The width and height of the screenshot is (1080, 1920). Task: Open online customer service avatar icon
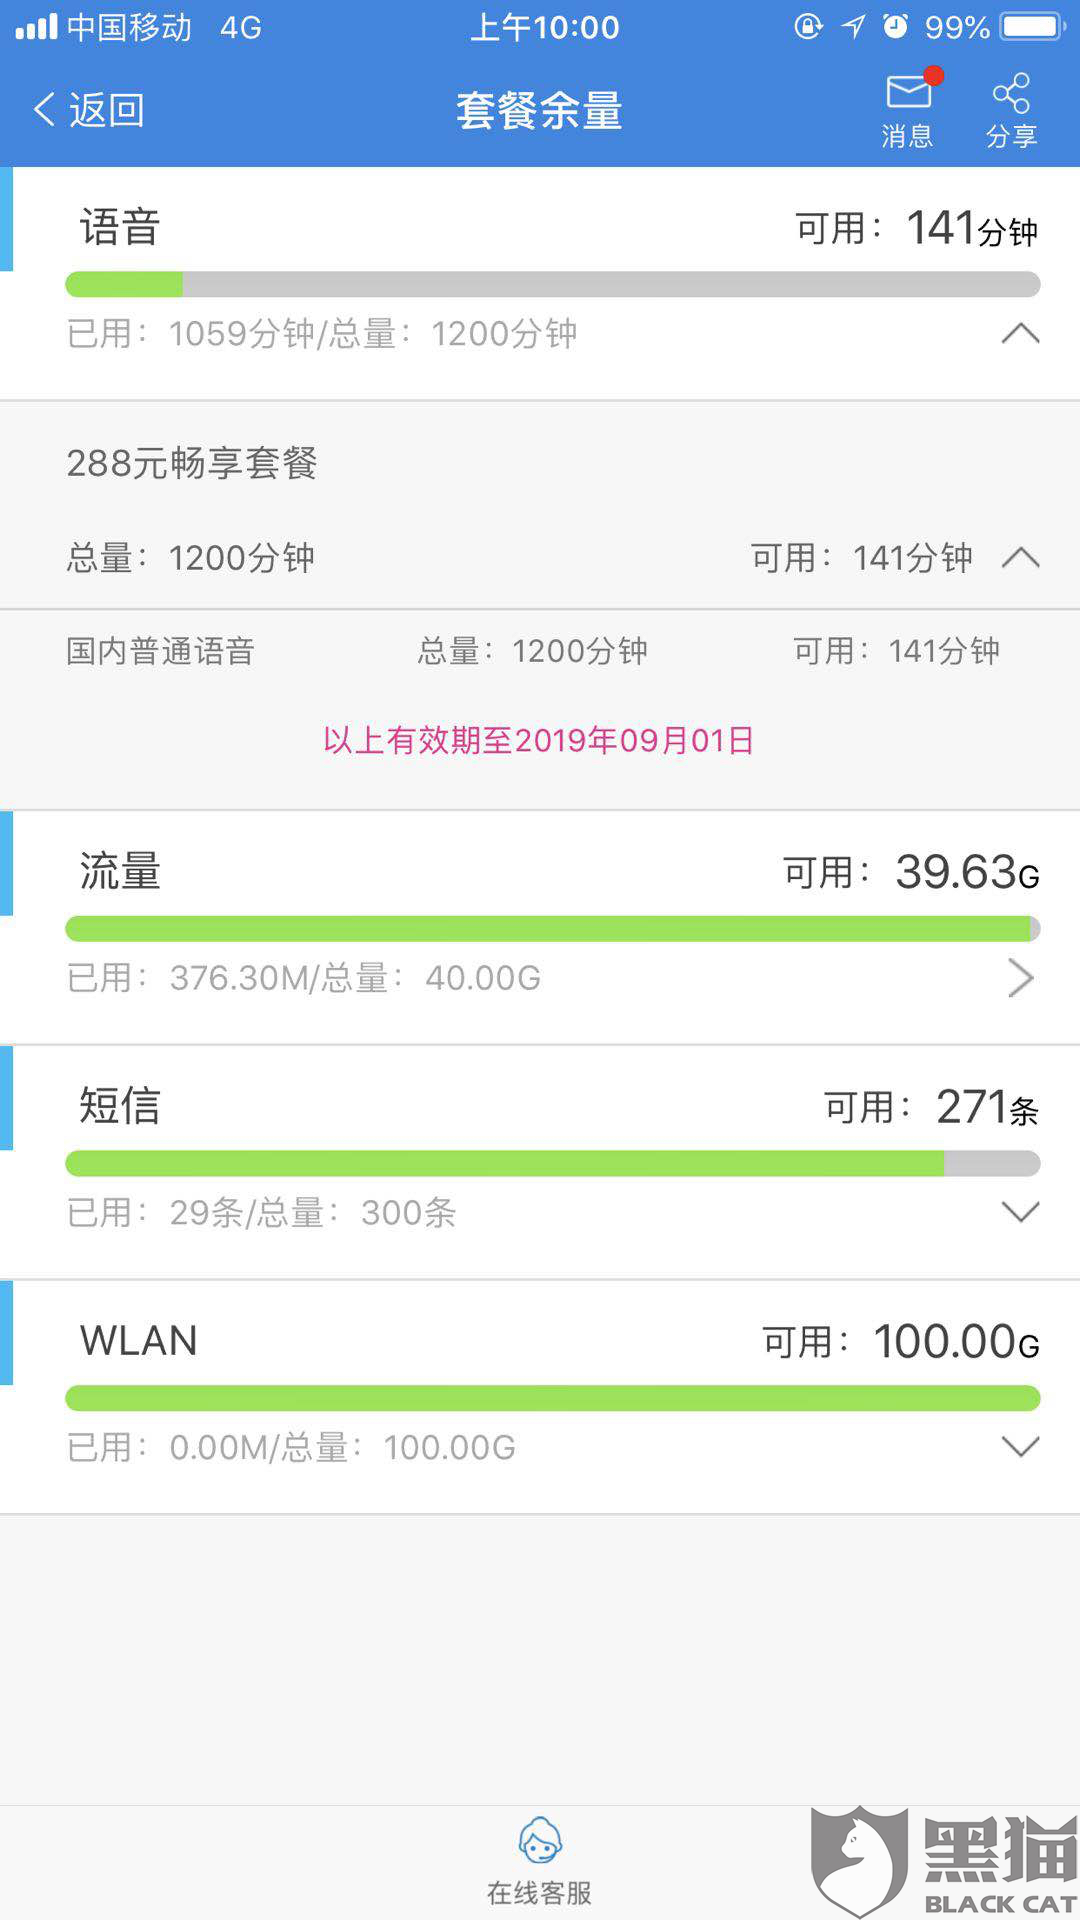pos(540,1841)
